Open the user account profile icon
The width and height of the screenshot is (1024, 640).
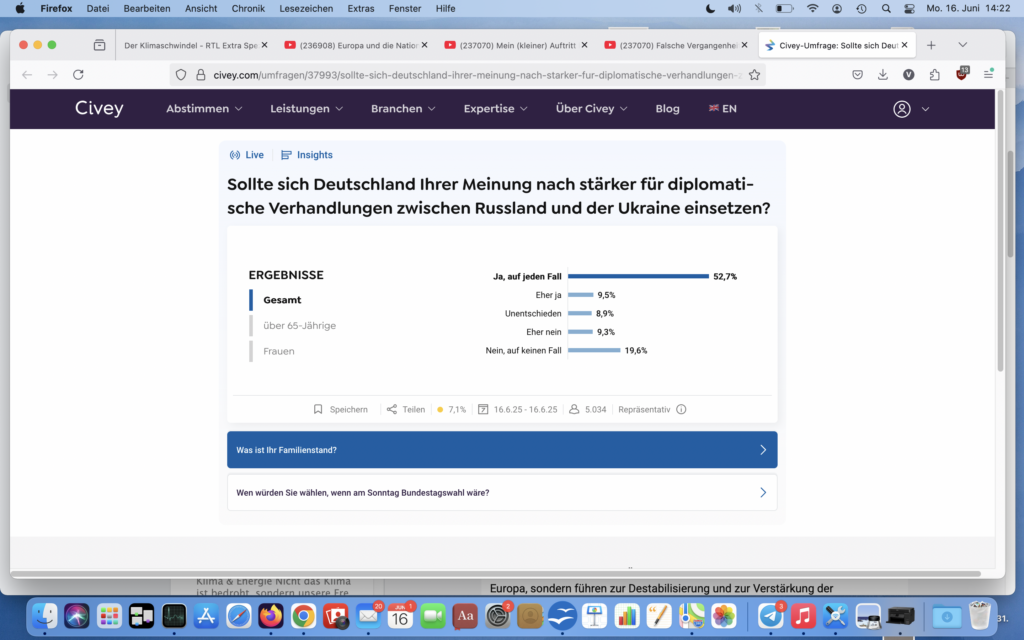click(902, 109)
